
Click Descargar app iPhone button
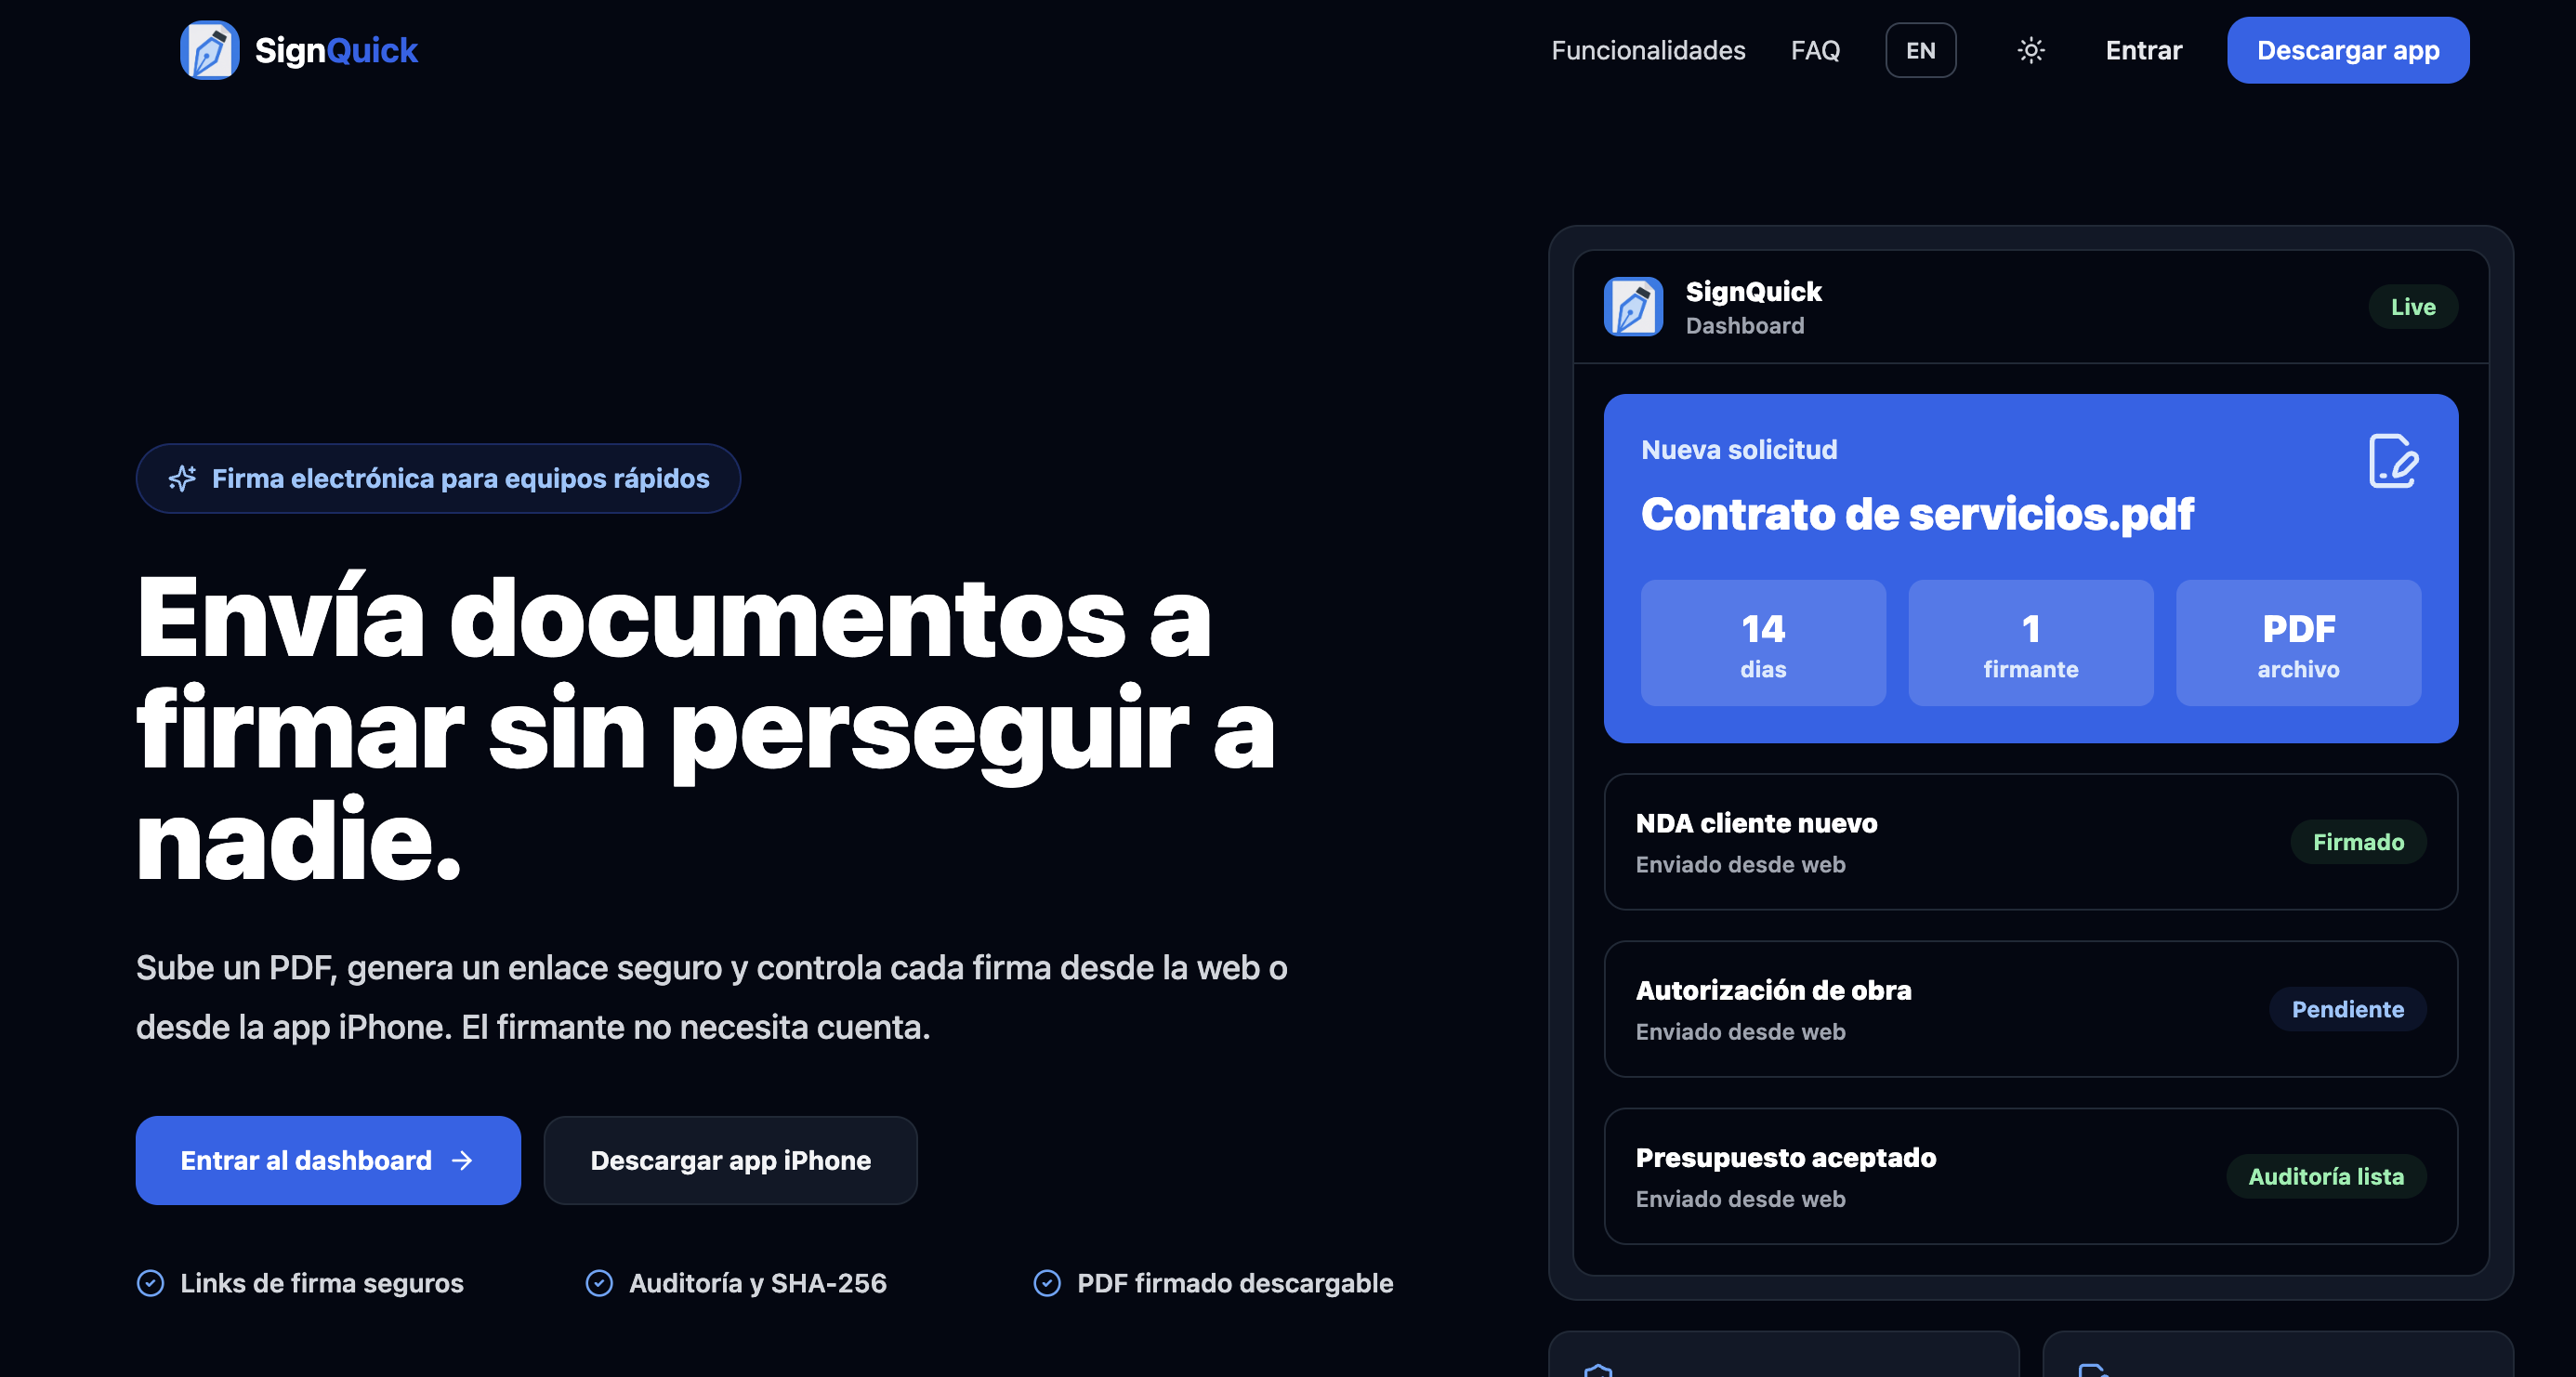click(730, 1160)
